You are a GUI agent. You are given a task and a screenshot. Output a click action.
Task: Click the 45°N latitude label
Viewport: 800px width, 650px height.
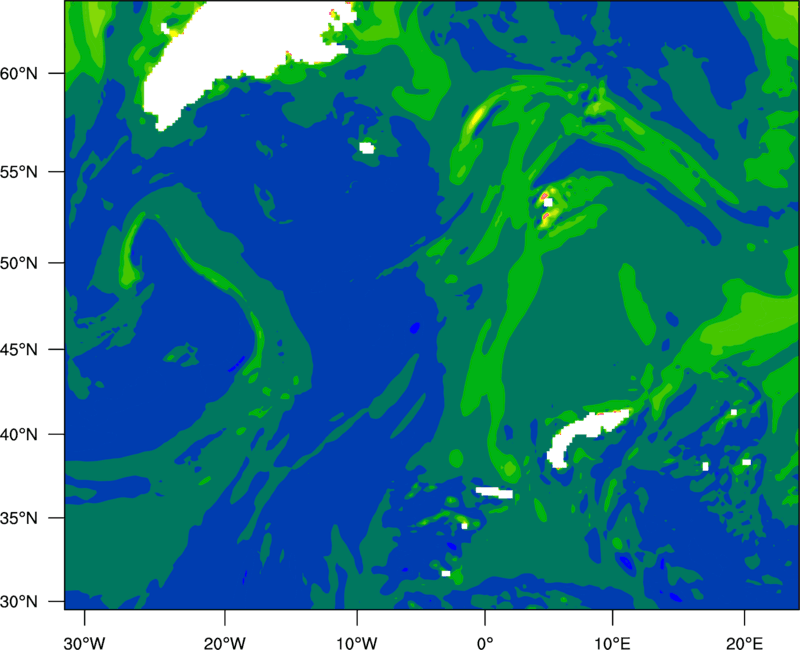[x=19, y=350]
